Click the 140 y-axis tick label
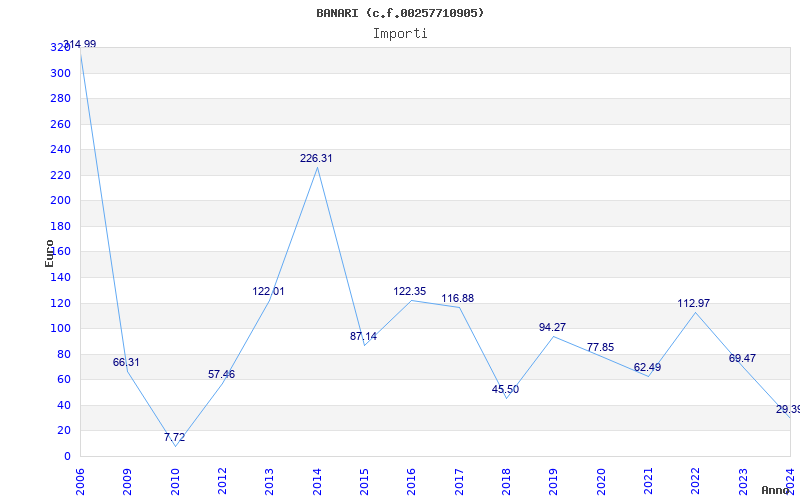This screenshot has height=500, width=800. click(x=60, y=278)
